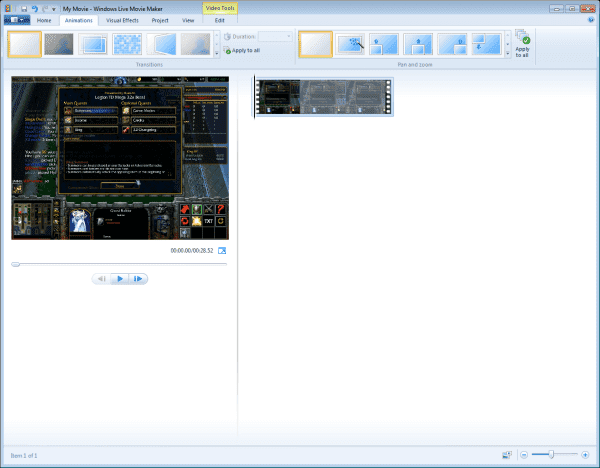Select the video clip on the storyboard
This screenshot has height=468, width=600.
[x=324, y=97]
